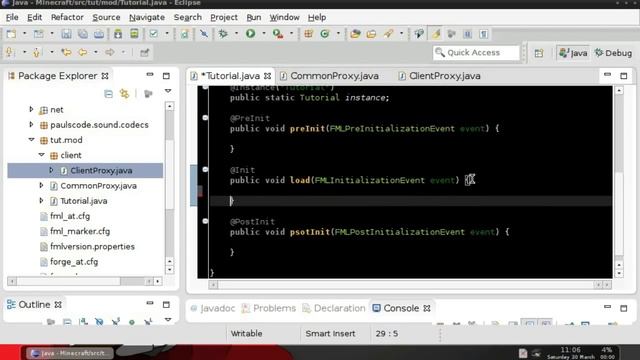Open the Navigate menu
This screenshot has width=640, height=360.
(147, 17)
